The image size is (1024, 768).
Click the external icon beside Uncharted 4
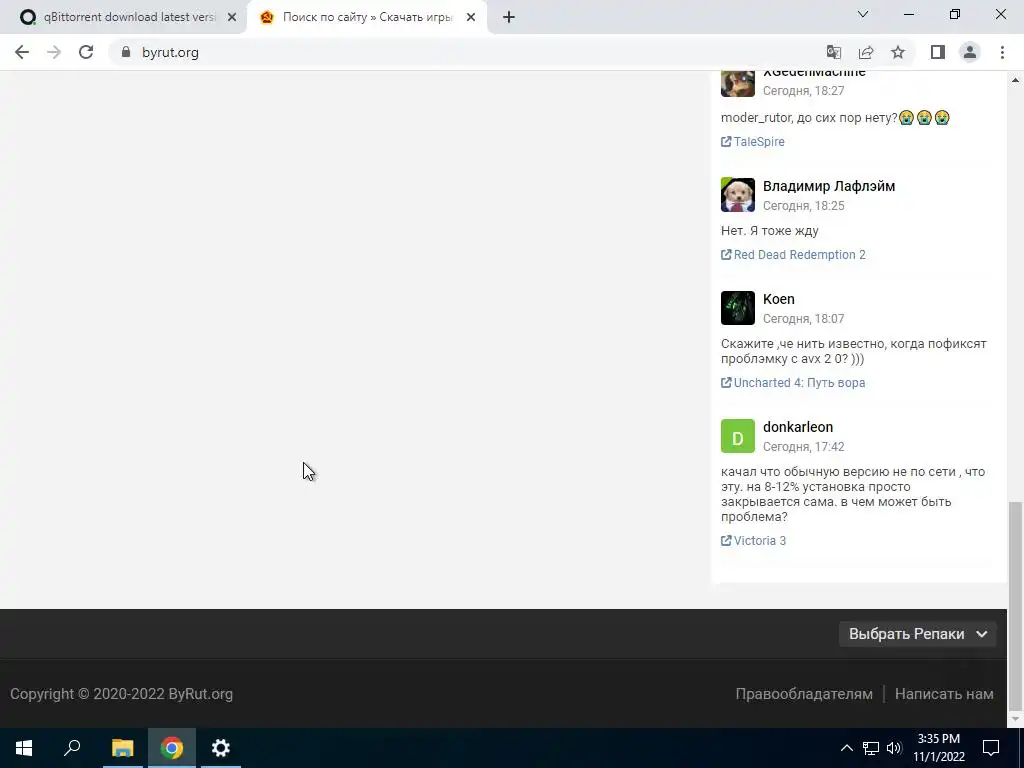pyautogui.click(x=726, y=383)
